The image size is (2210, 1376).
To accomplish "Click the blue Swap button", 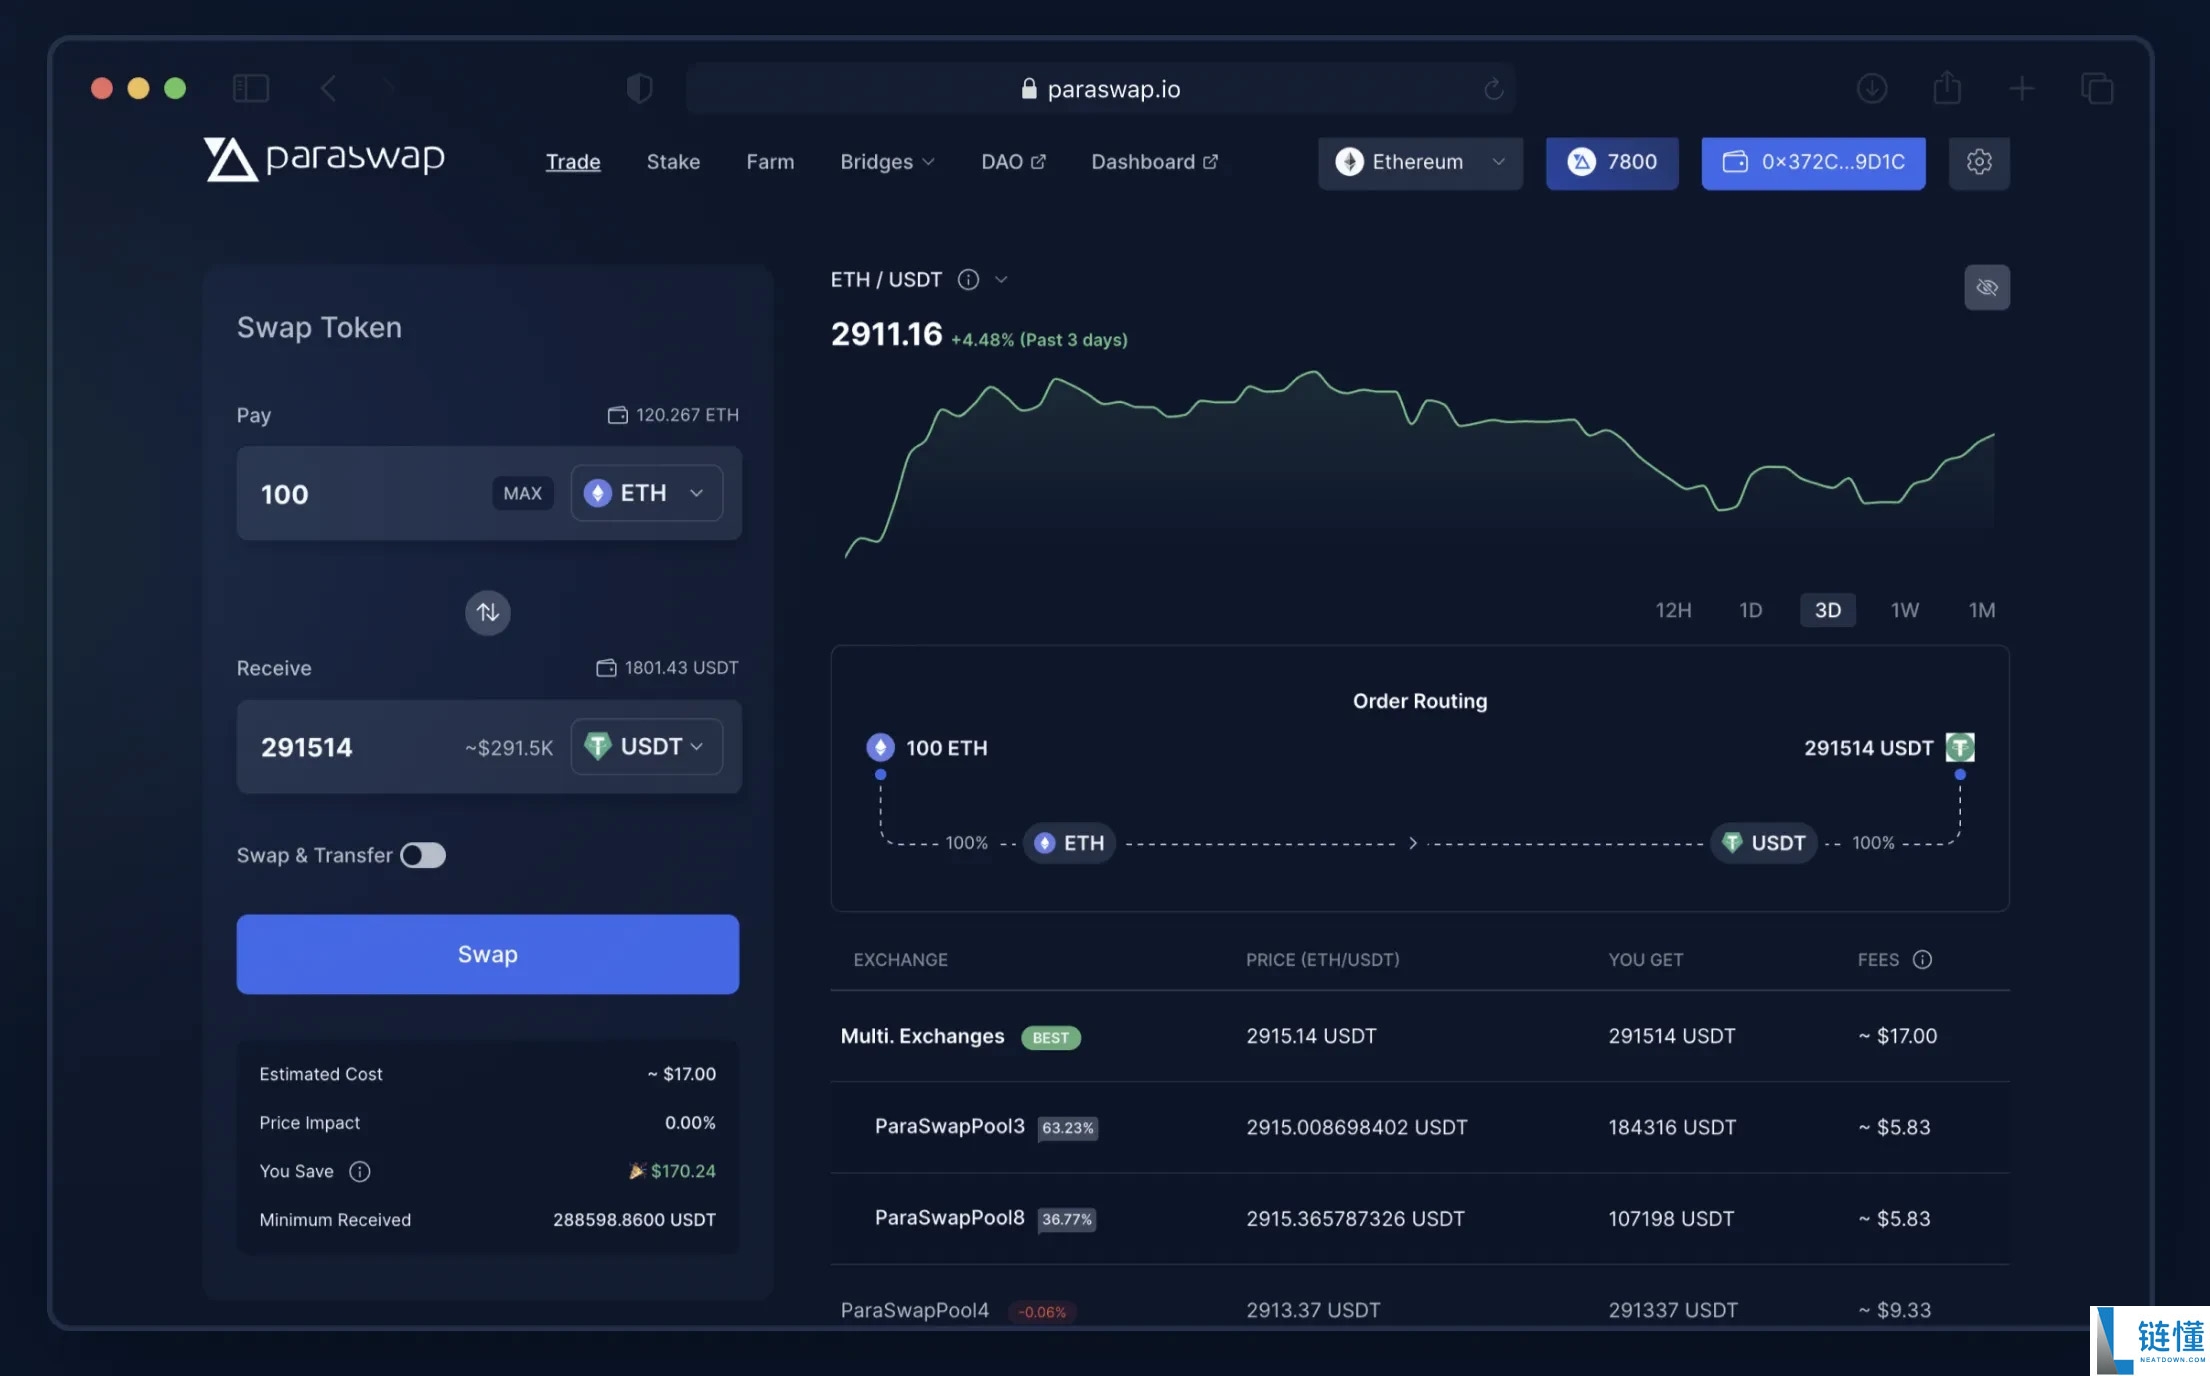I will (x=488, y=954).
